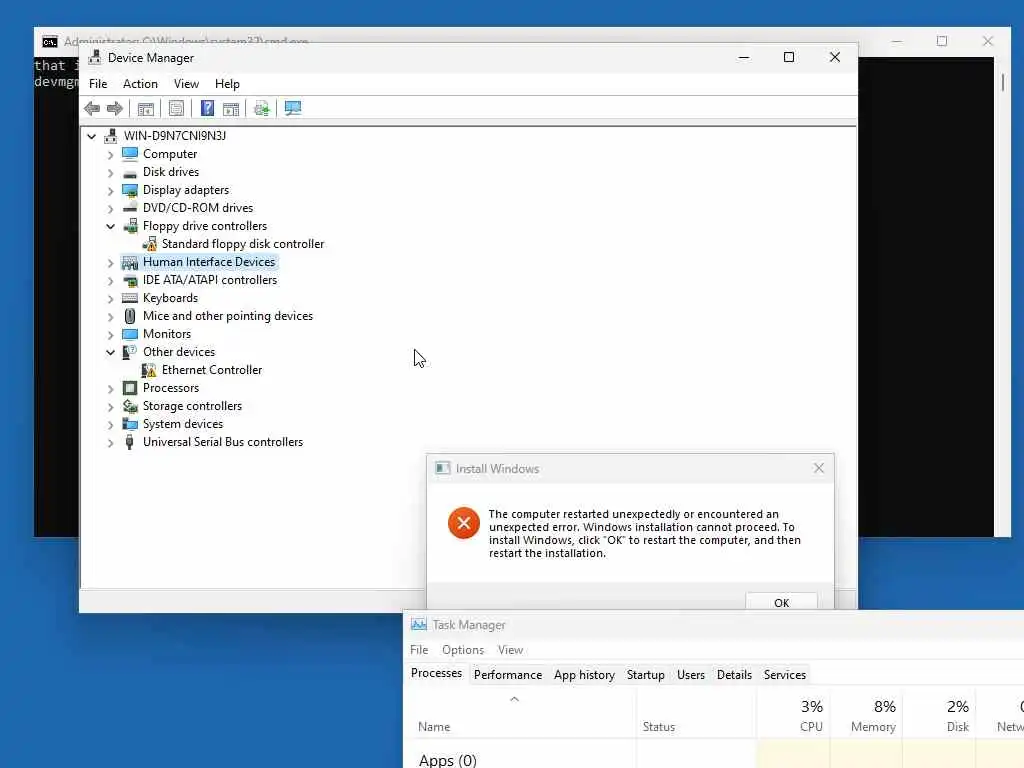Click the Universal Serial Bus controllers icon
Image resolution: width=1024 pixels, height=768 pixels.
[129, 442]
